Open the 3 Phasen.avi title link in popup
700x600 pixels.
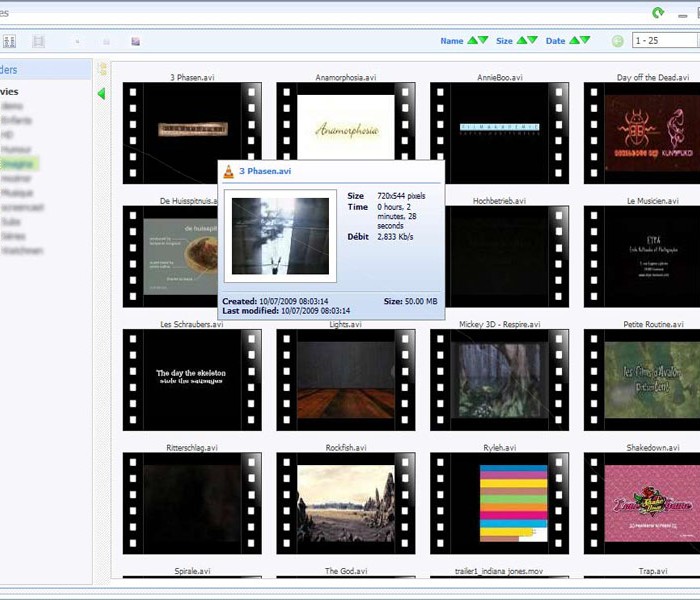265,171
